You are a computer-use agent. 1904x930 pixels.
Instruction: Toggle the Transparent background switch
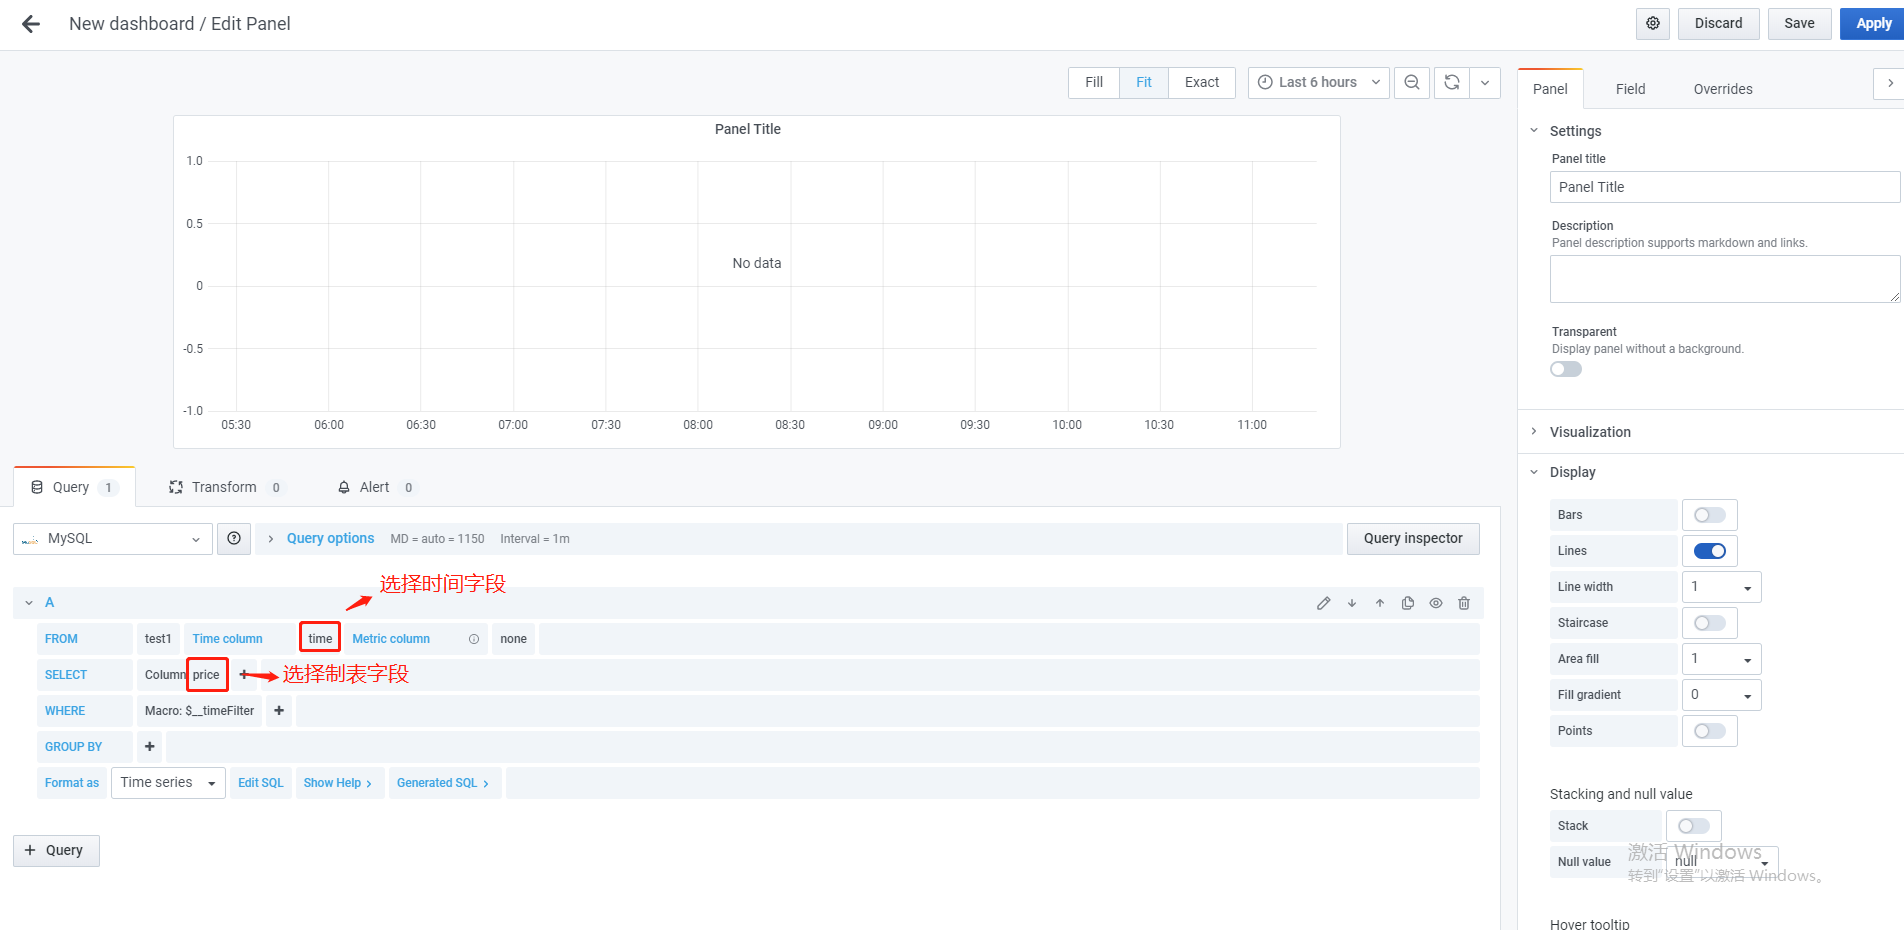coord(1566,369)
